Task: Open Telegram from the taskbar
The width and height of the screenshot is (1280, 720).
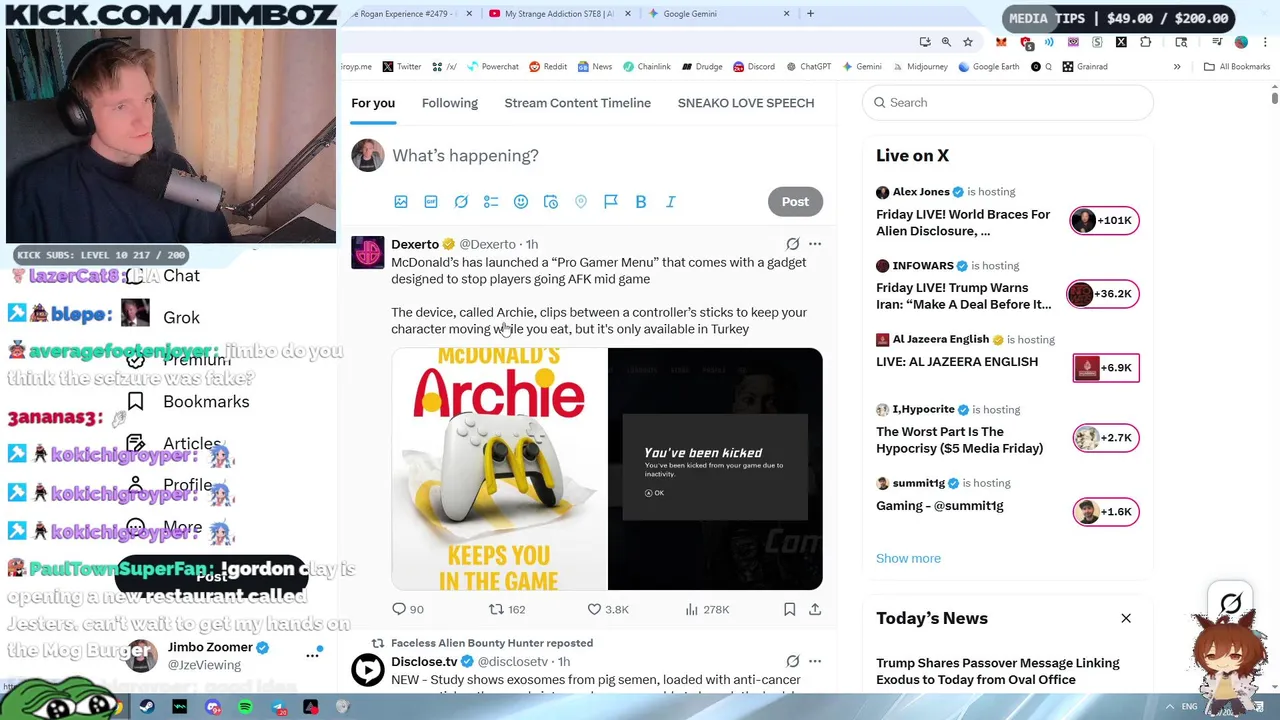Action: (278, 707)
